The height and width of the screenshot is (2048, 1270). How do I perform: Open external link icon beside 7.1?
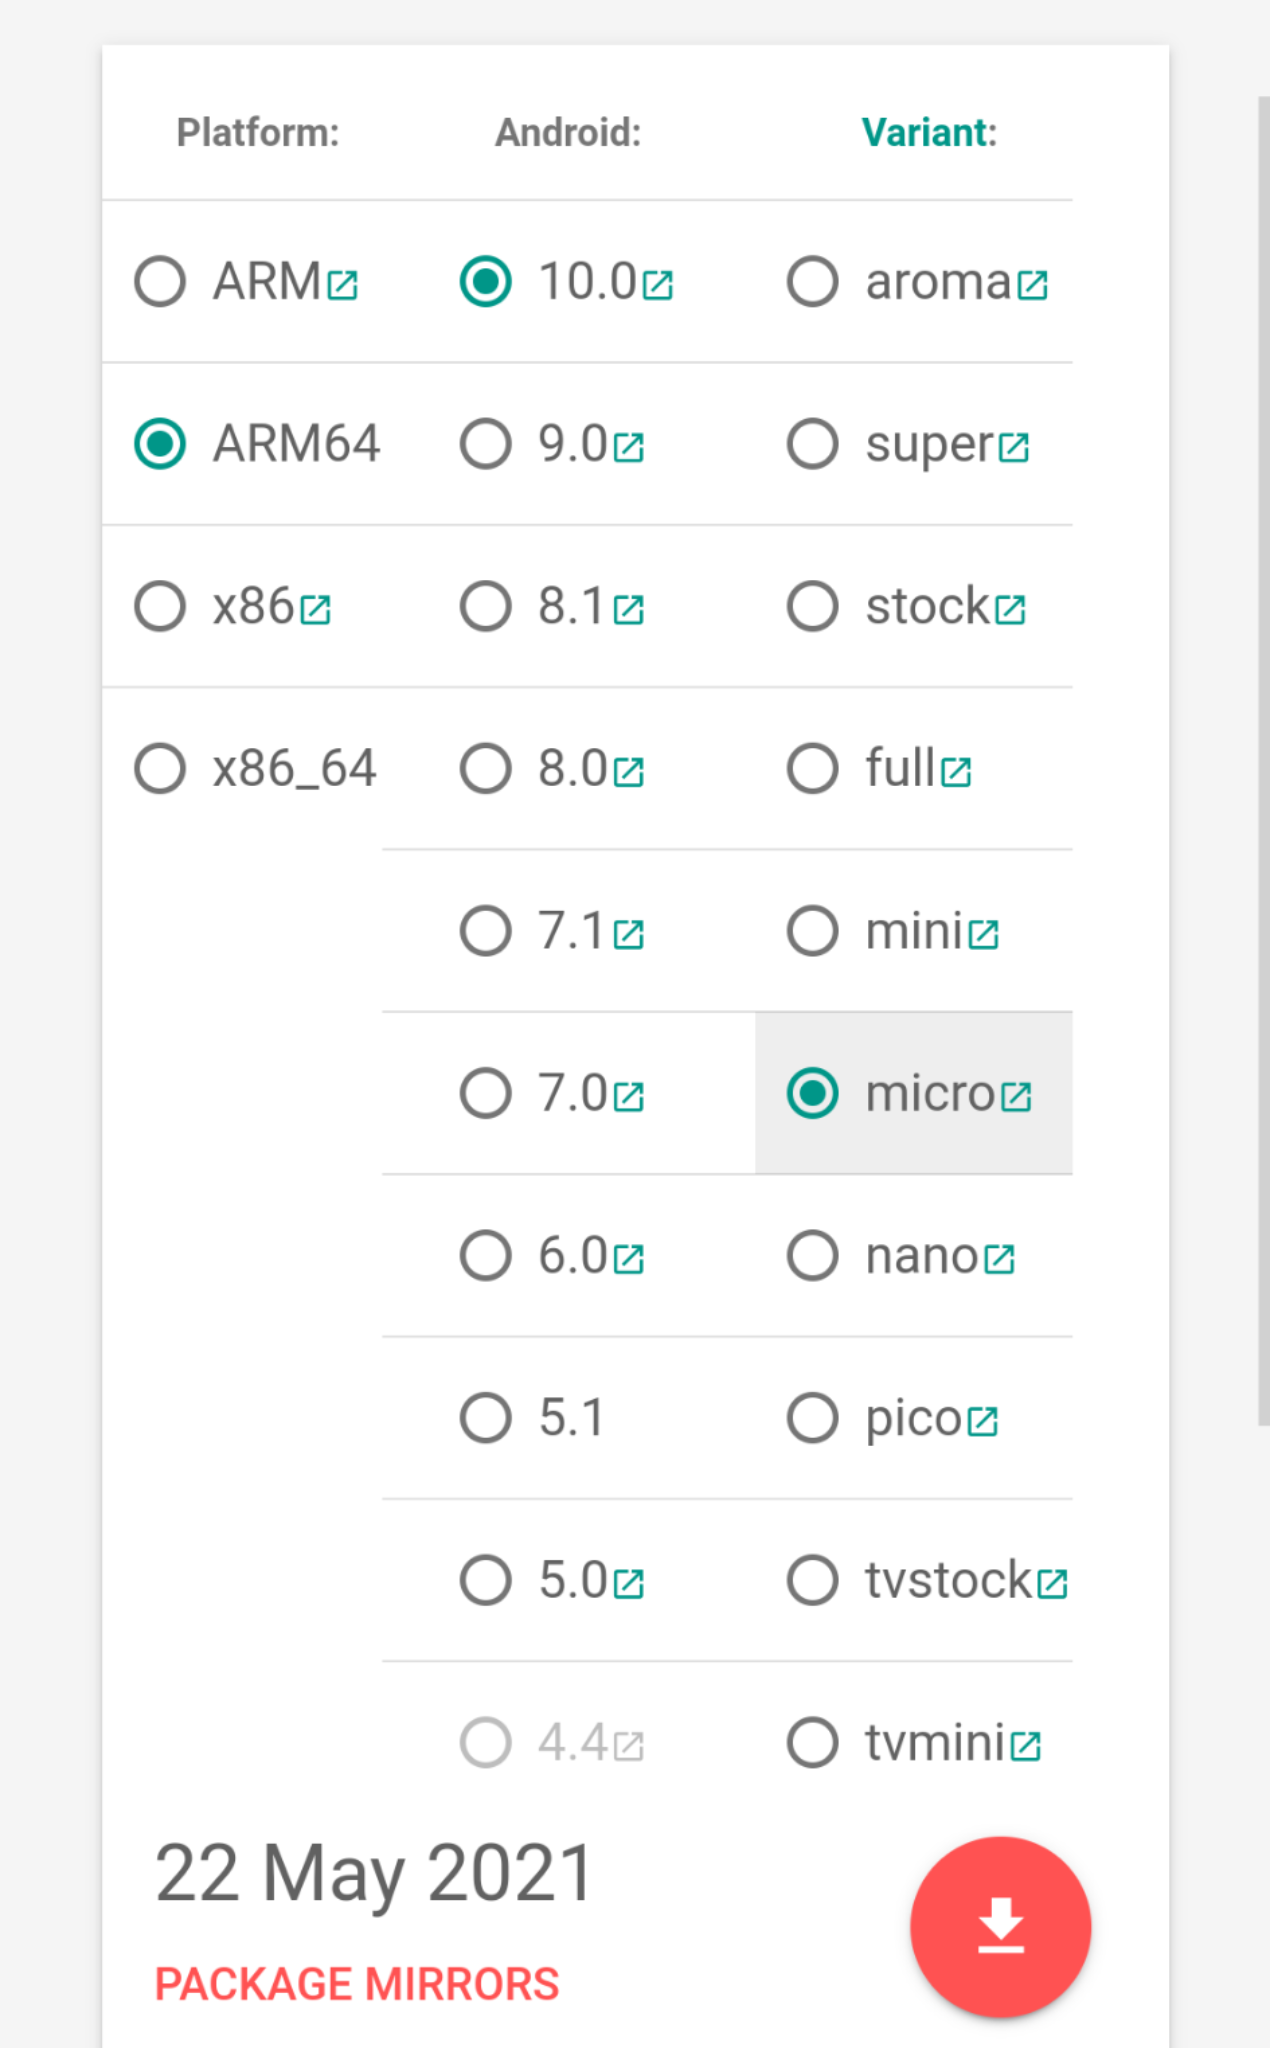click(628, 935)
